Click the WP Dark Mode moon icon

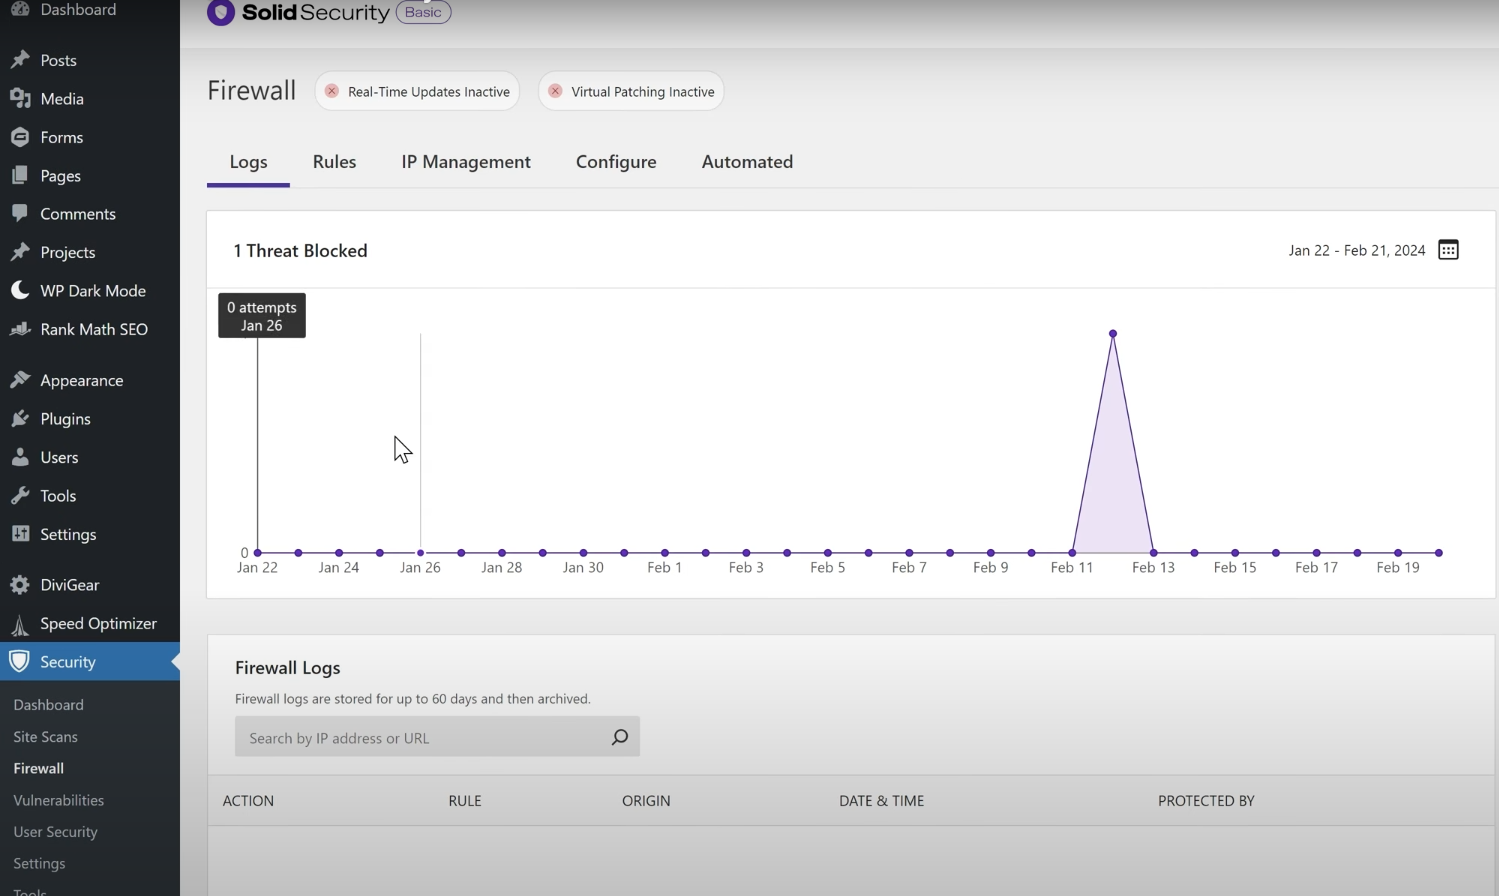[20, 291]
